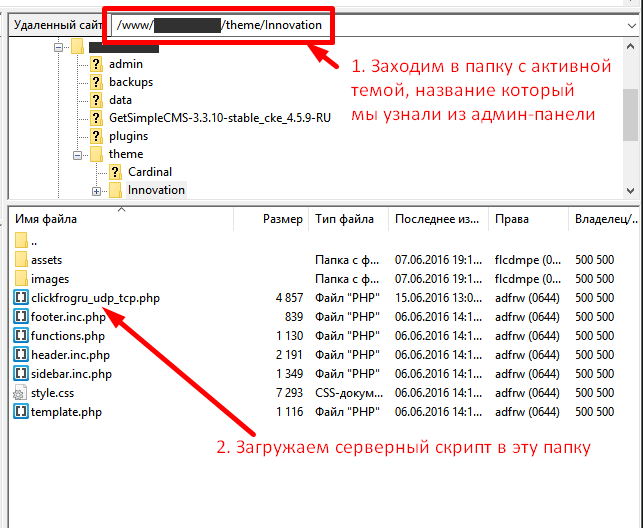
Task: Select the backups folder in the tree
Action: [x=130, y=82]
